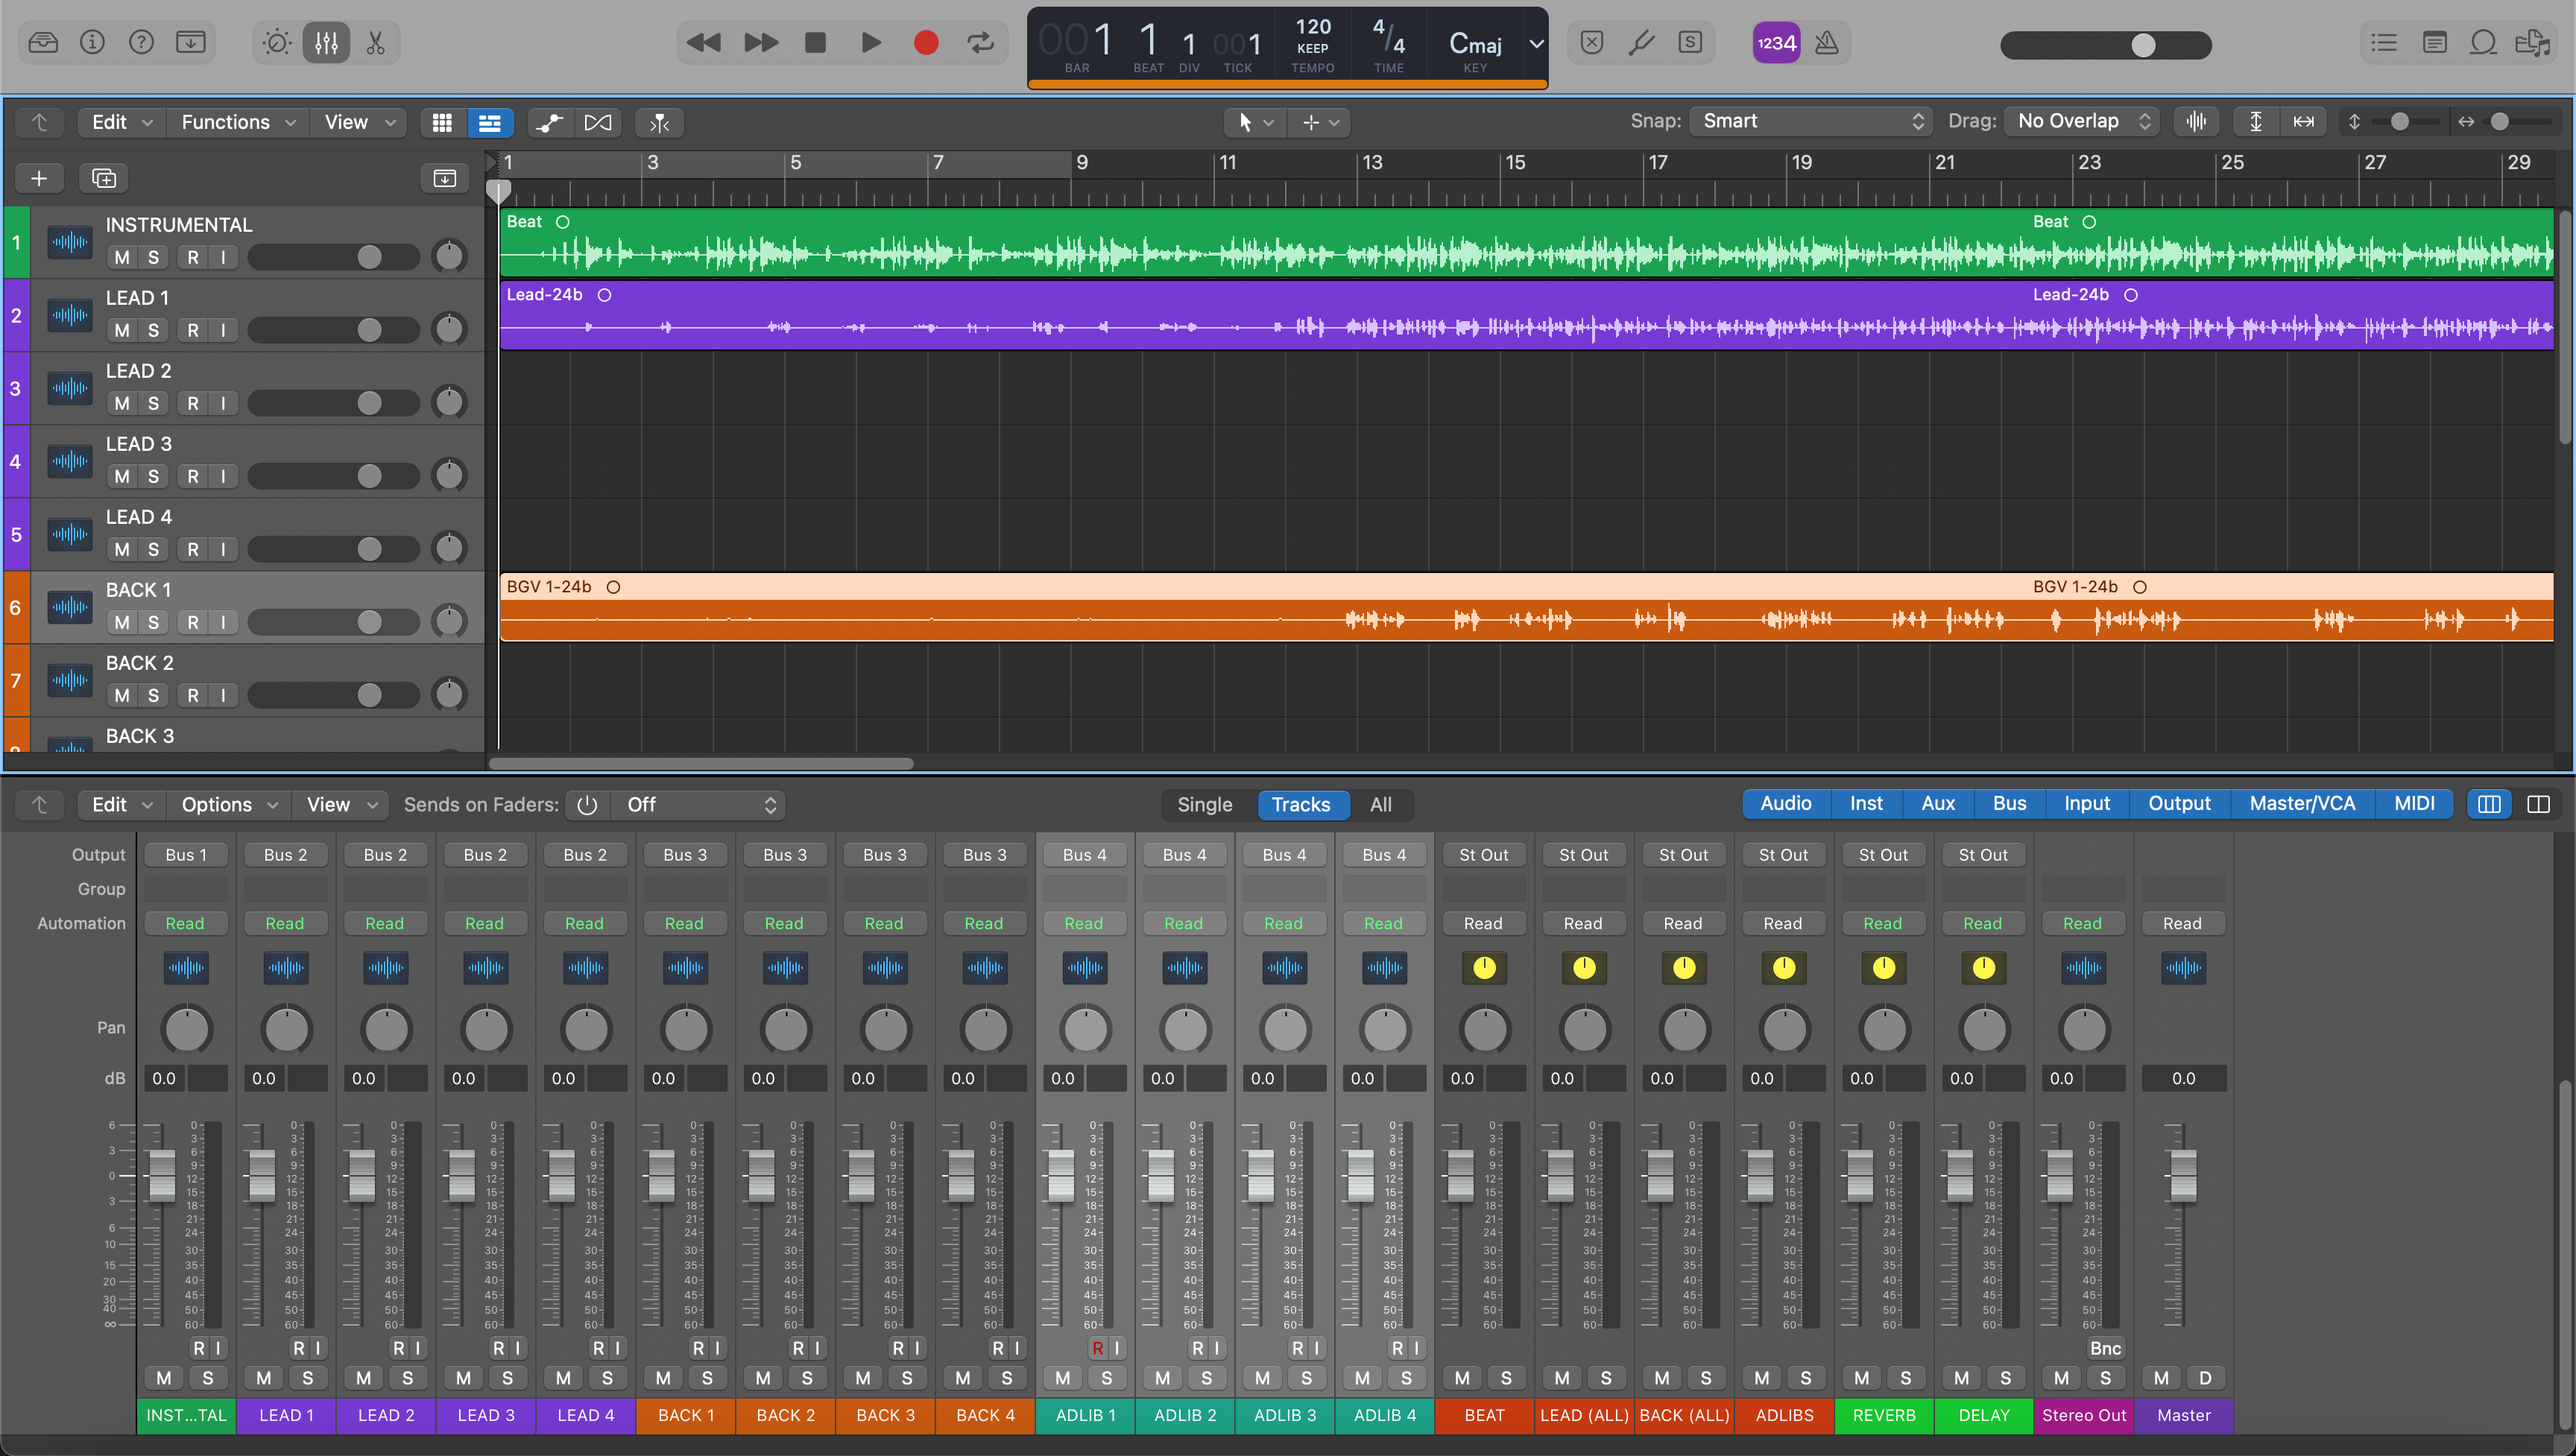Solo the INSTRUMENTAL track

tap(152, 257)
